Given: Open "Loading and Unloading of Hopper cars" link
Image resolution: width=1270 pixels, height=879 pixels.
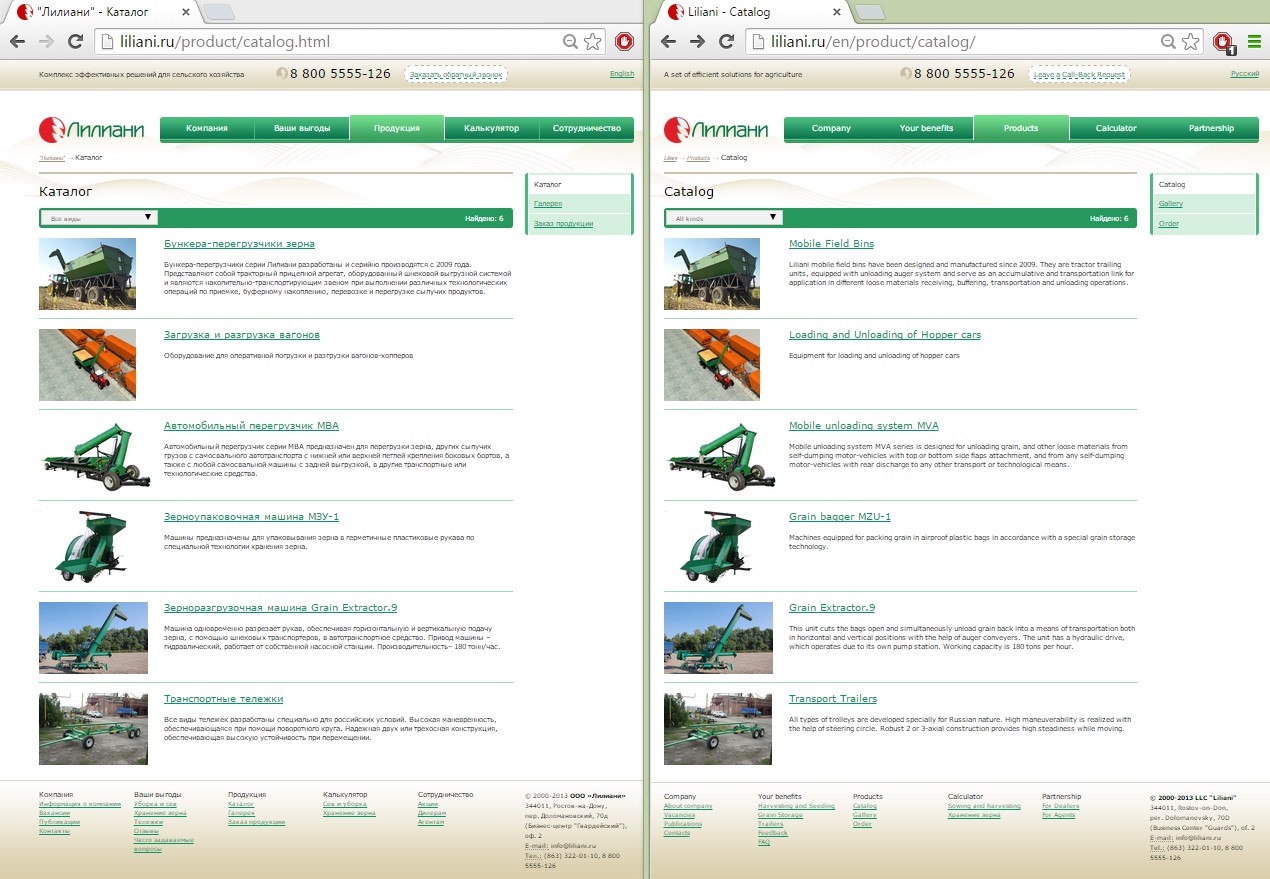Looking at the screenshot, I should click(885, 334).
